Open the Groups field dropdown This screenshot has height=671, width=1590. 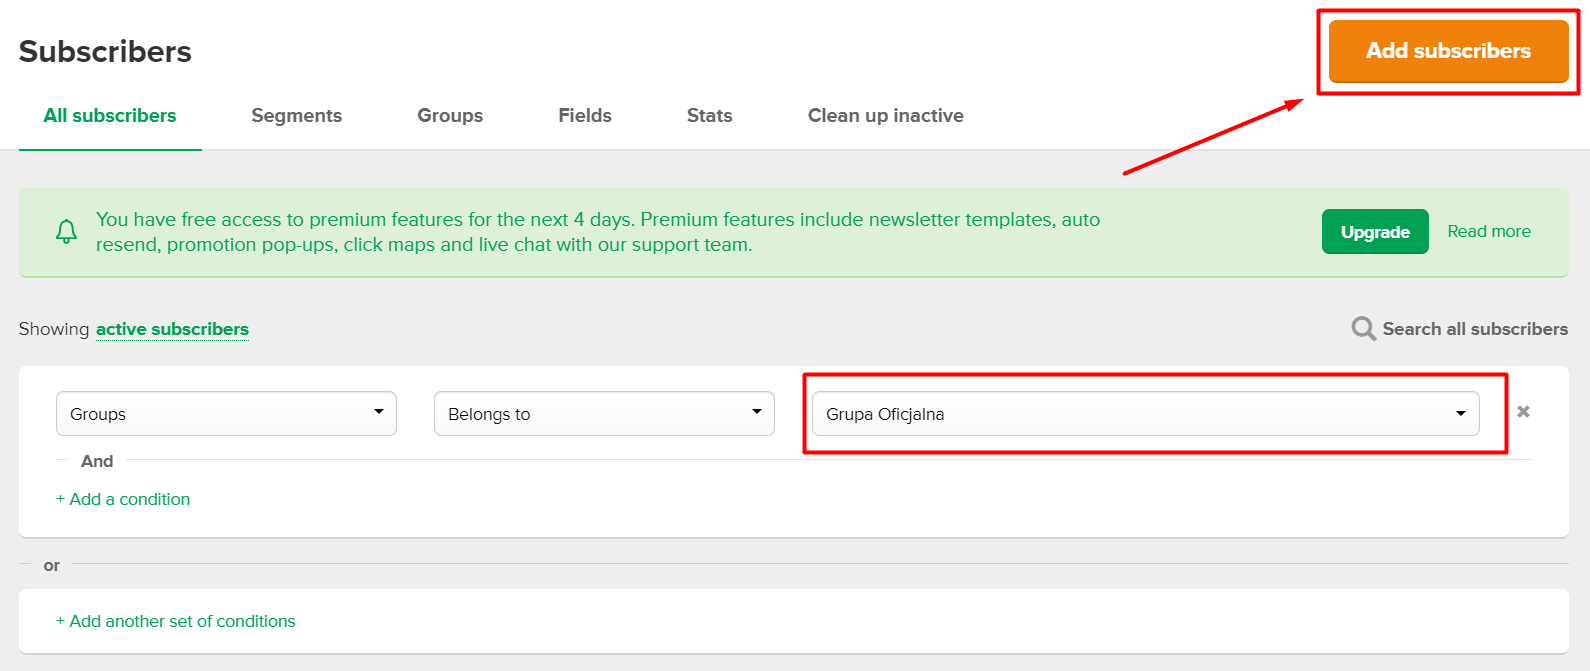click(x=226, y=414)
